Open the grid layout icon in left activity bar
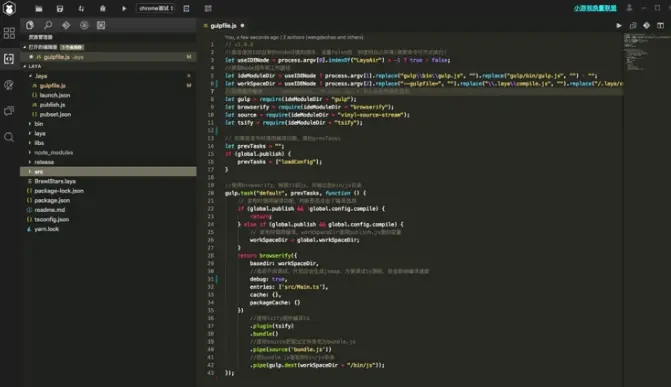 [x=9, y=33]
